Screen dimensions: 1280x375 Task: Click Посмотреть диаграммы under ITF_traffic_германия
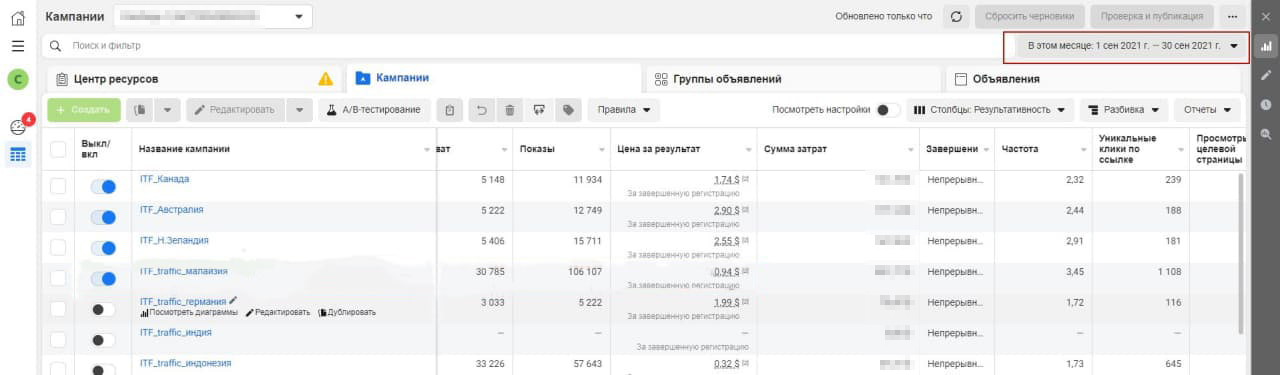click(189, 312)
